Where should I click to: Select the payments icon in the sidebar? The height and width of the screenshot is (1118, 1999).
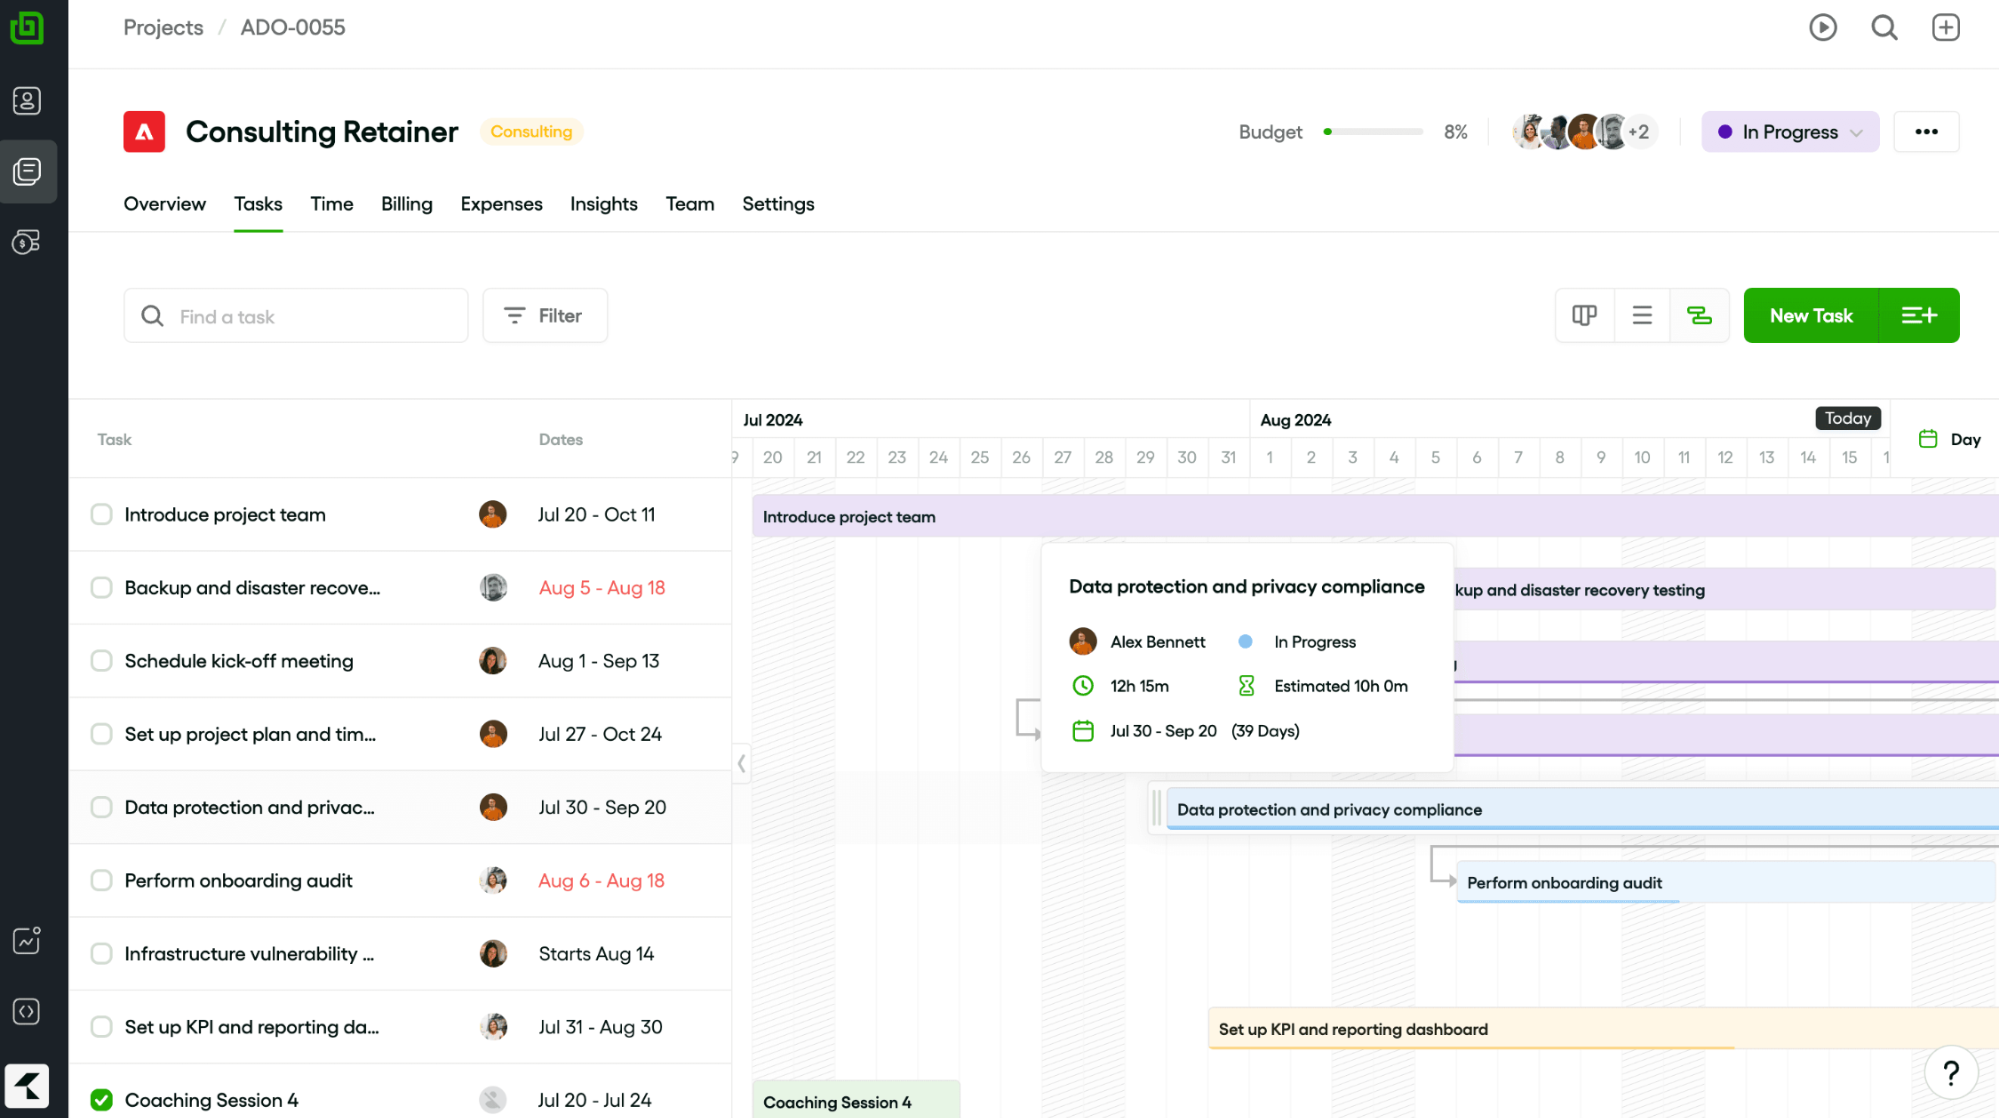(x=27, y=241)
